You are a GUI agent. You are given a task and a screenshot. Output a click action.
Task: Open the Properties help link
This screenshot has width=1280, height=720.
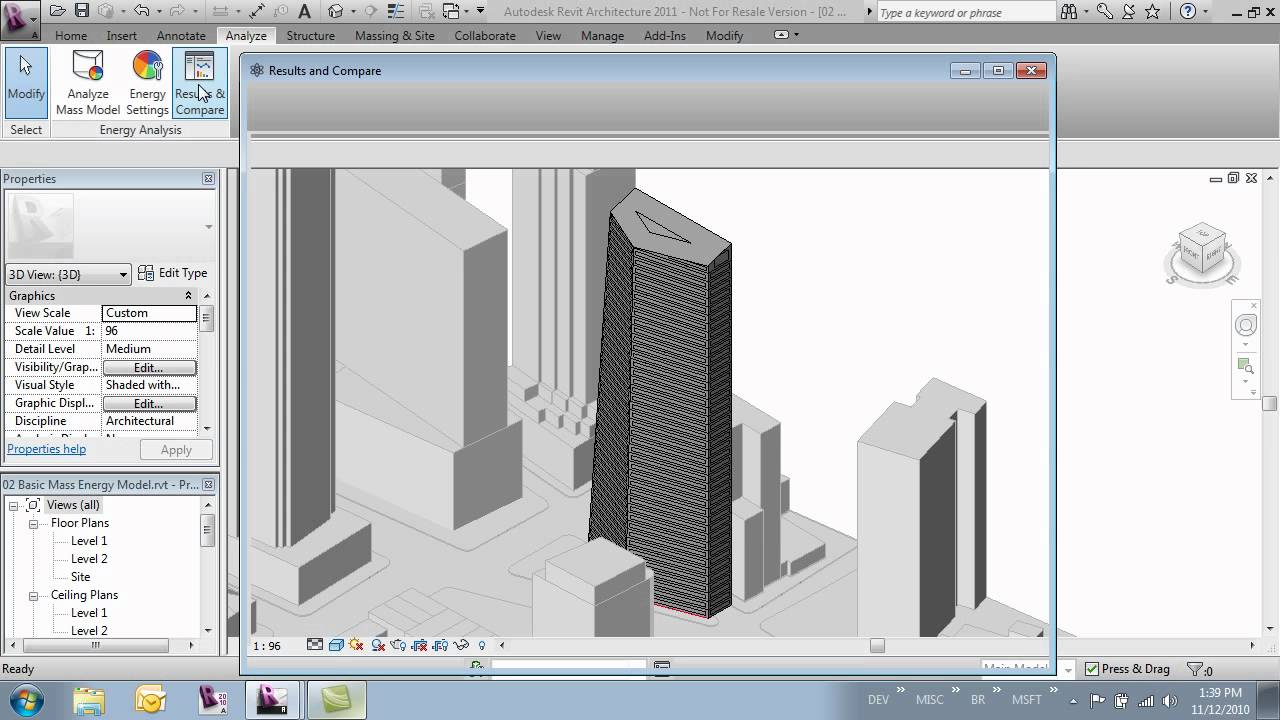tap(46, 448)
